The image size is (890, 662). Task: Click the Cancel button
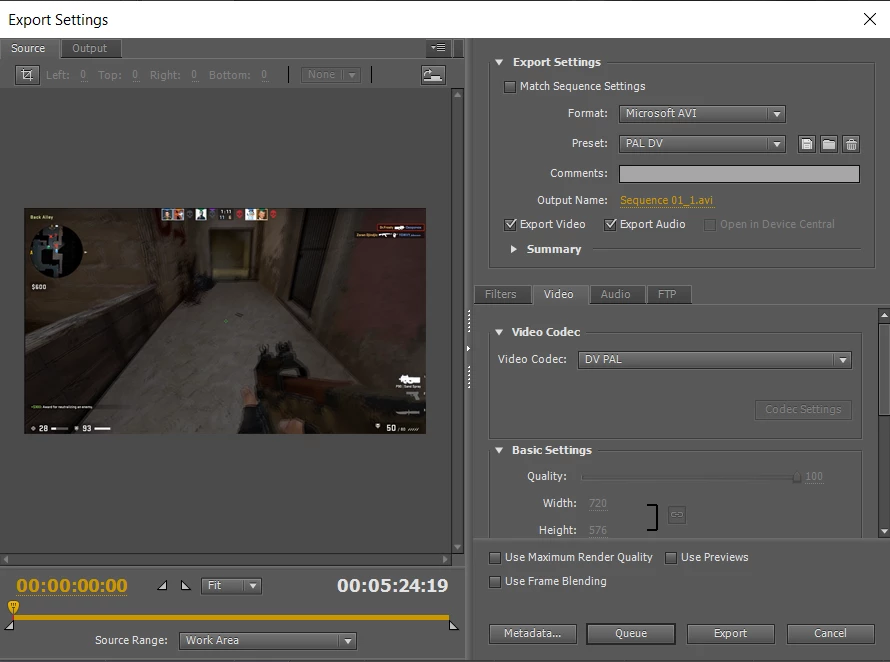tap(830, 634)
